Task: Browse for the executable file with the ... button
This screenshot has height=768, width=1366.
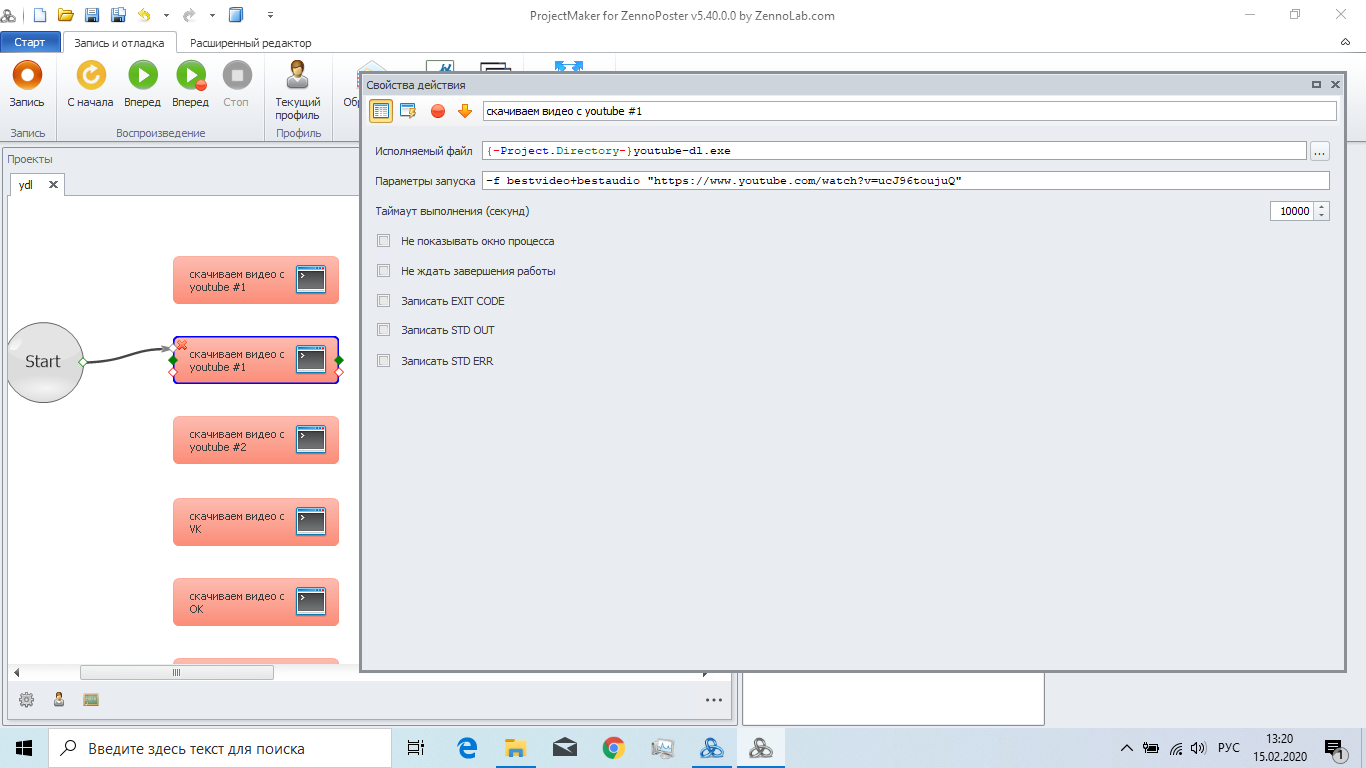Action: [1320, 151]
